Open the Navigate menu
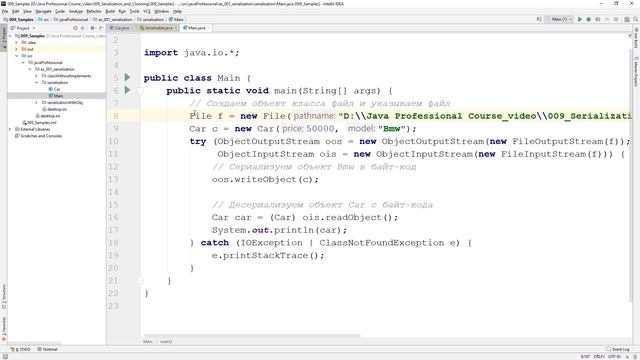This screenshot has width=640, height=360. click(x=43, y=11)
